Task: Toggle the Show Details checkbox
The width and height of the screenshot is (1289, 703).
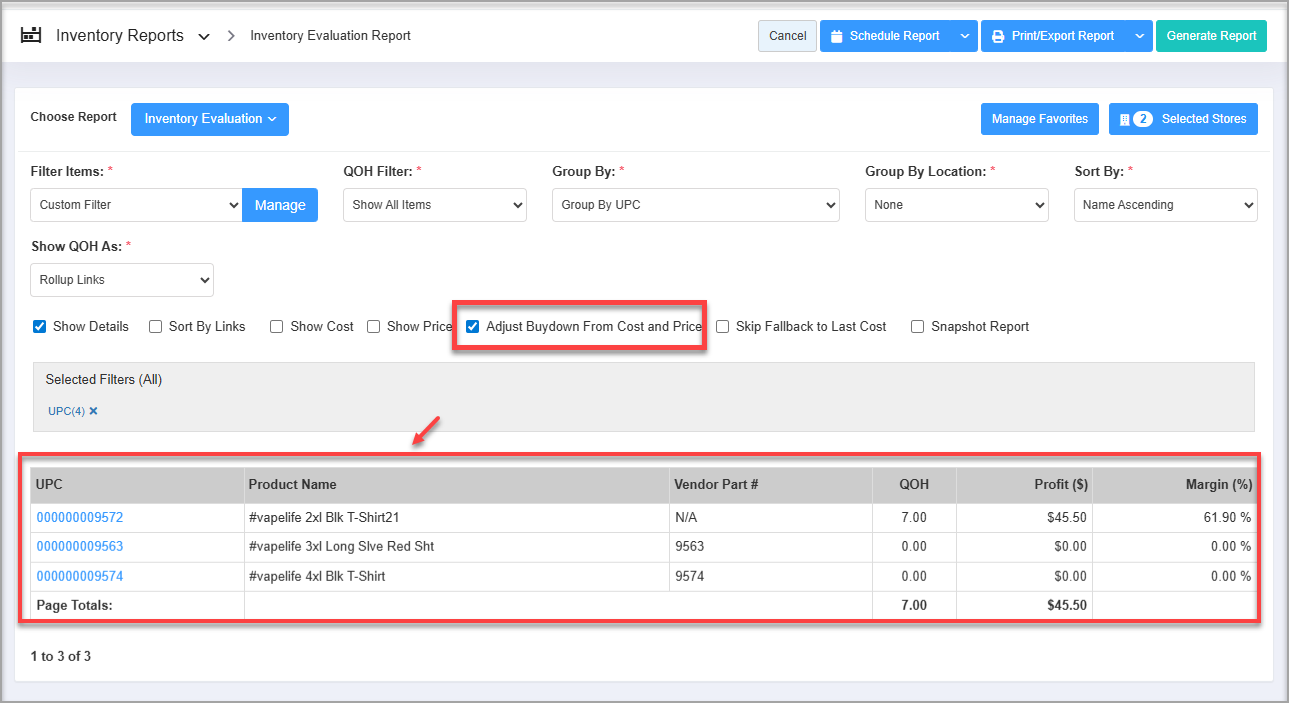Action: pyautogui.click(x=40, y=326)
